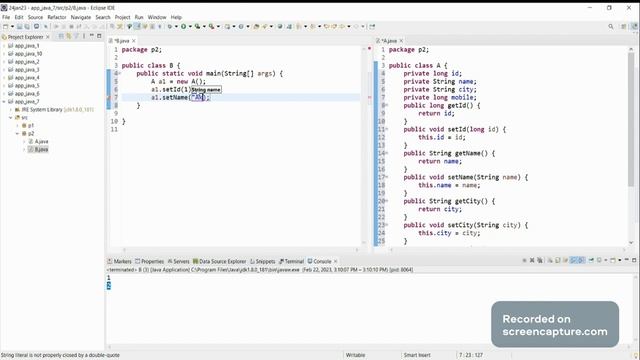Select the Java perspective icon
This screenshot has width=640, height=360.
click(634, 27)
